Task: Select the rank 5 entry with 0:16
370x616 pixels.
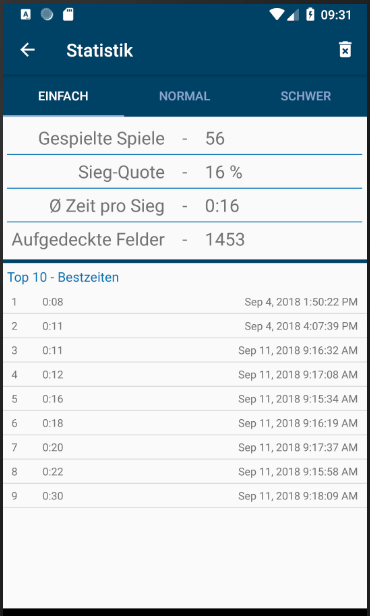Action: pos(185,399)
